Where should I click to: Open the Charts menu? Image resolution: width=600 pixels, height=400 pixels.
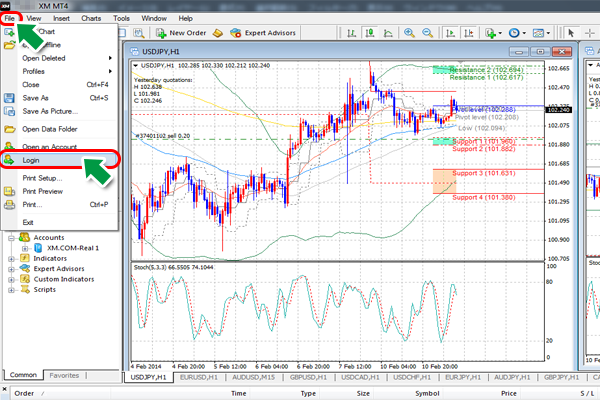click(x=91, y=18)
